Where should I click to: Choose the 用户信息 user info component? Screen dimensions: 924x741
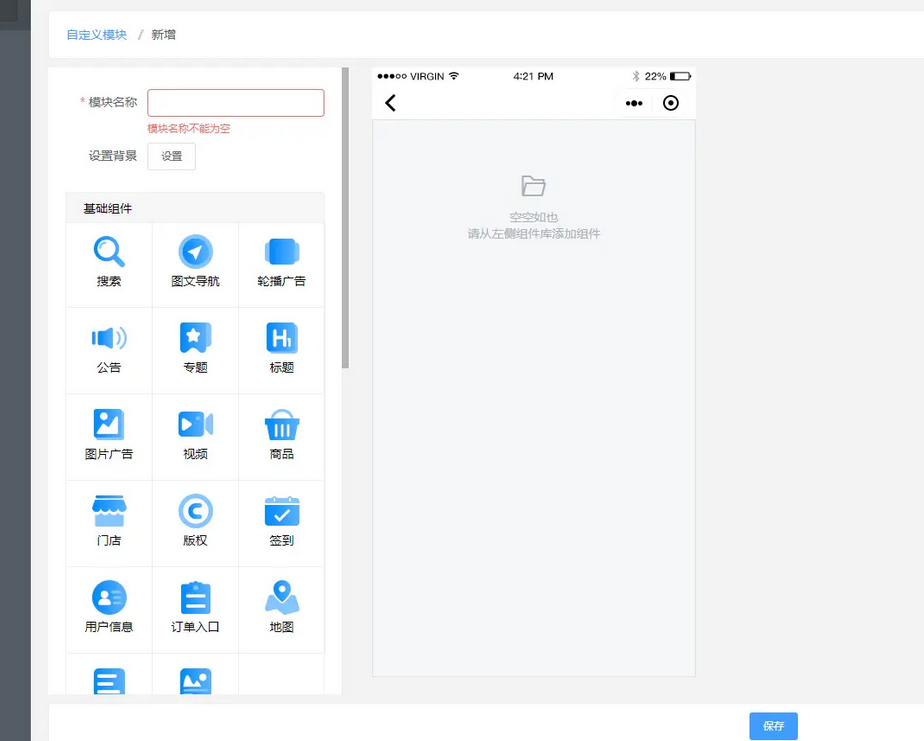pos(109,608)
